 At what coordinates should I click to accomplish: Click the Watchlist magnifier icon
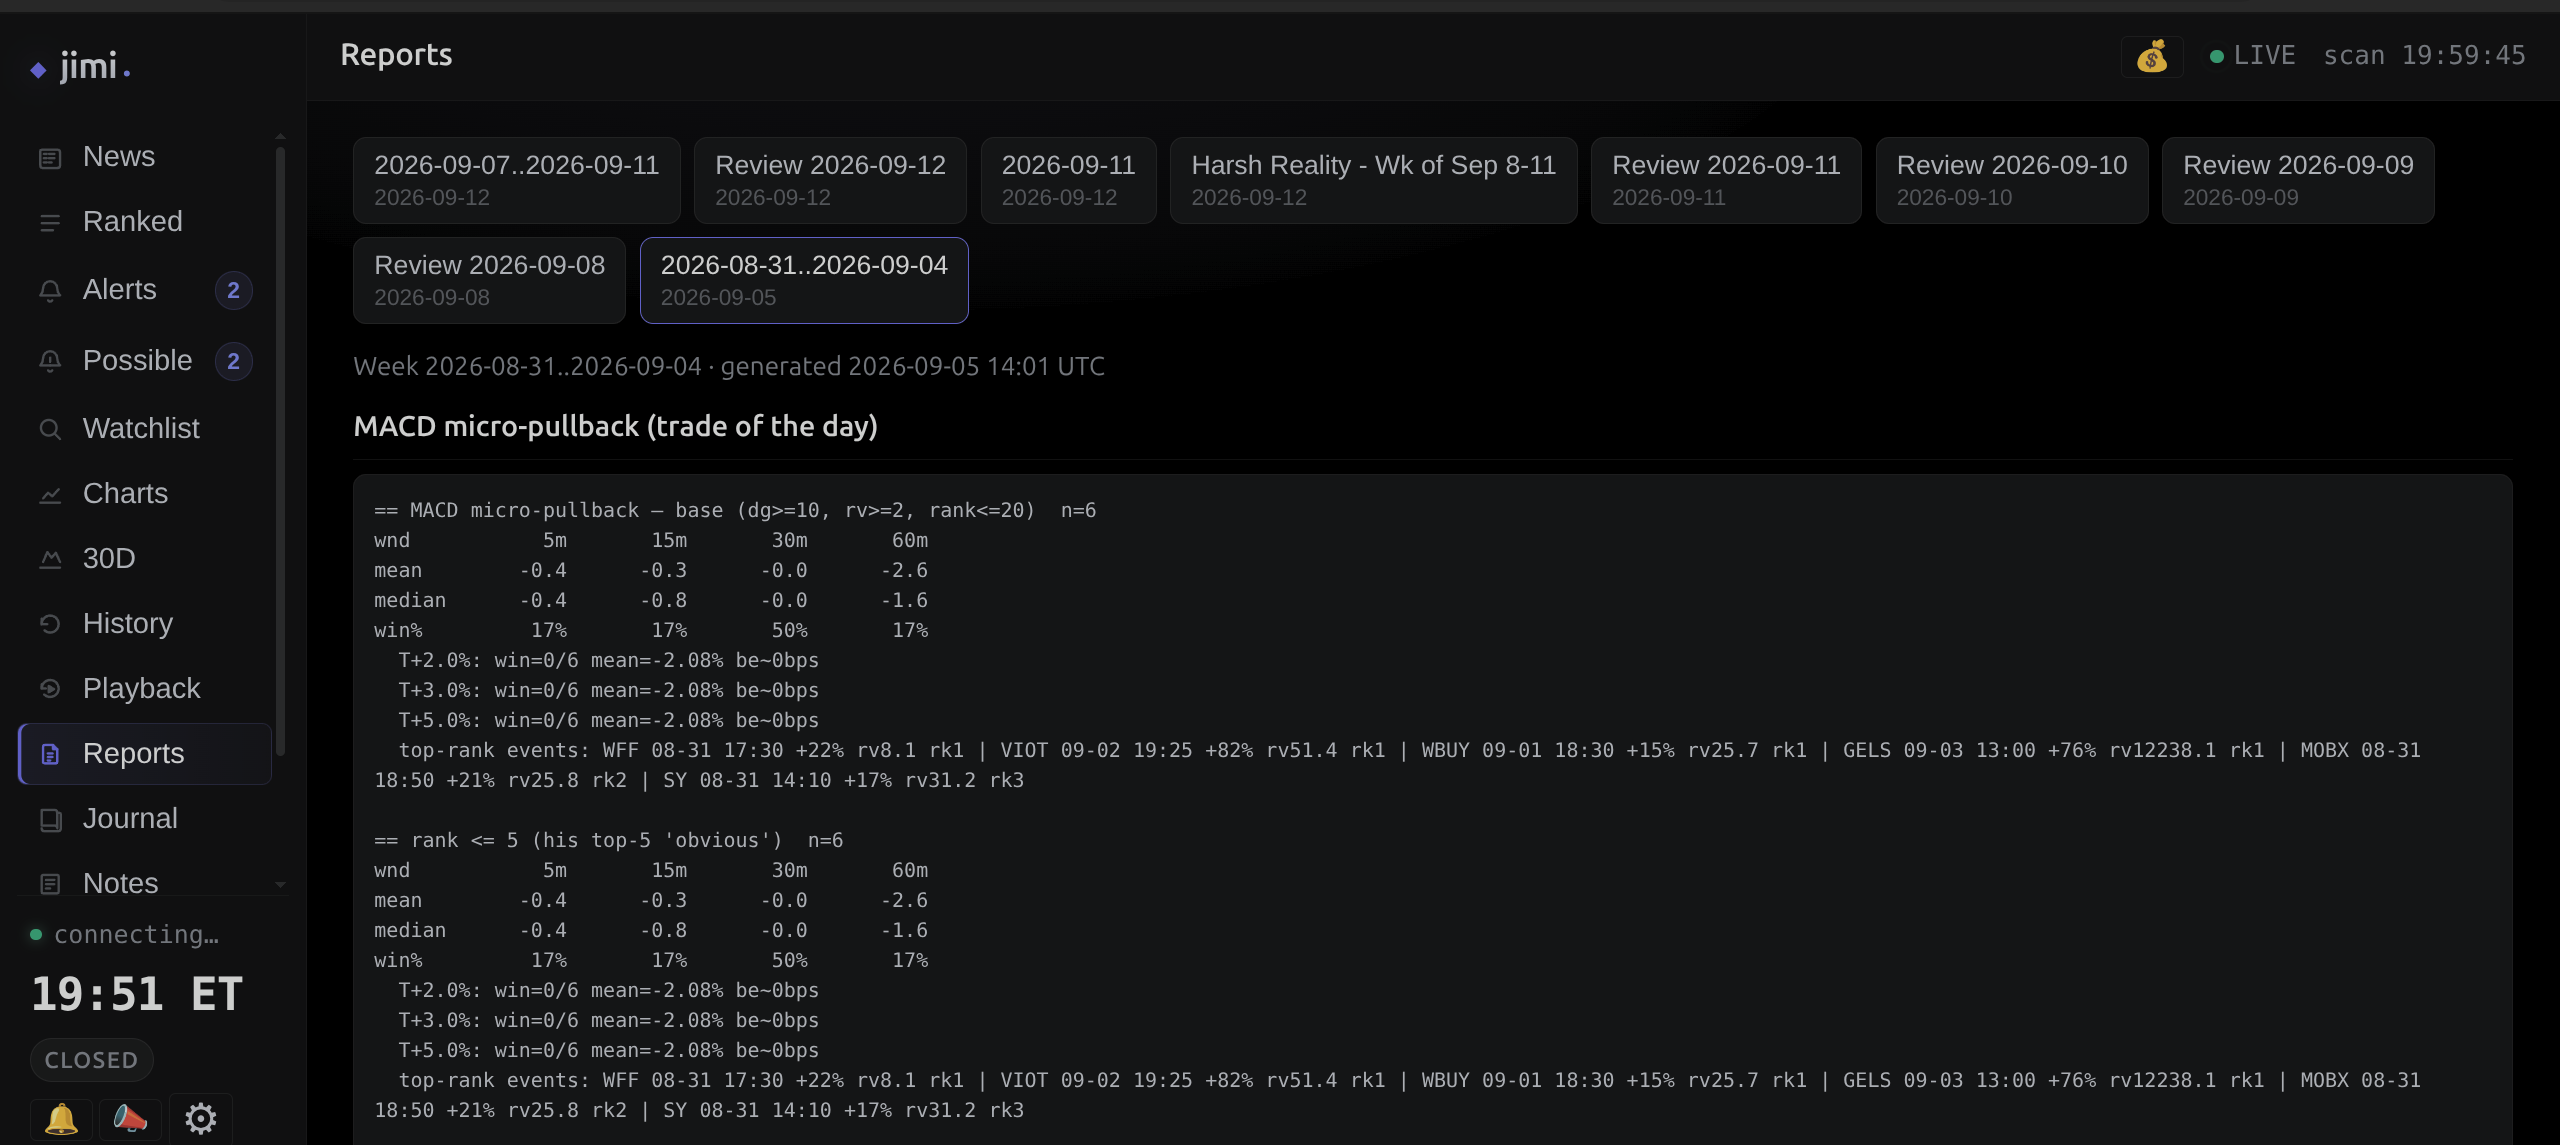(50, 430)
